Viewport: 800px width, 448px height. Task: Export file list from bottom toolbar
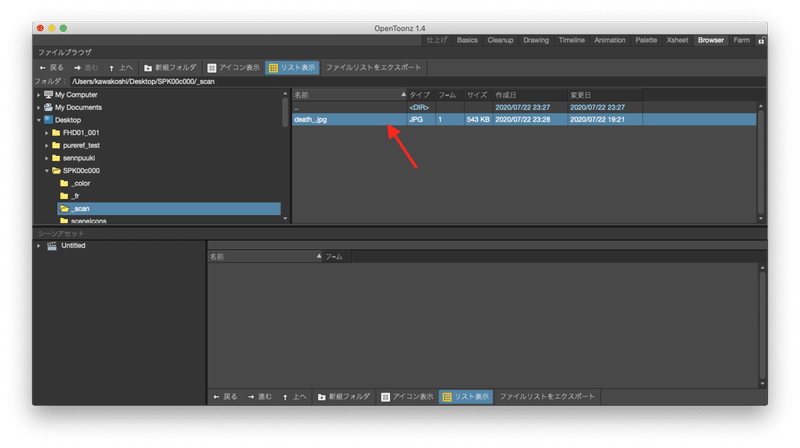(547, 396)
